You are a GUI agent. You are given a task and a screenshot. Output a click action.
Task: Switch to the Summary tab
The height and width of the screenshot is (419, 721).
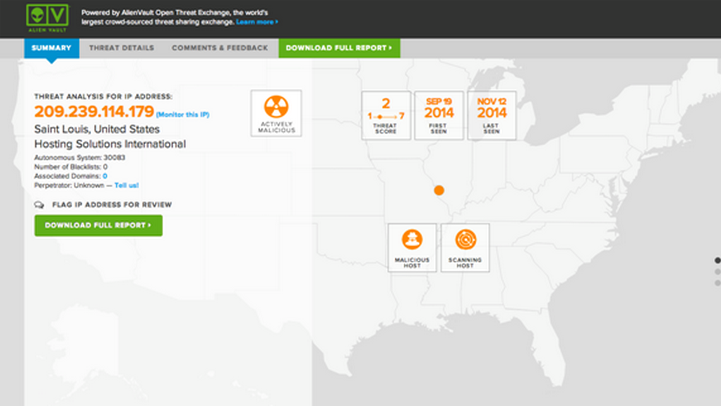click(52, 48)
